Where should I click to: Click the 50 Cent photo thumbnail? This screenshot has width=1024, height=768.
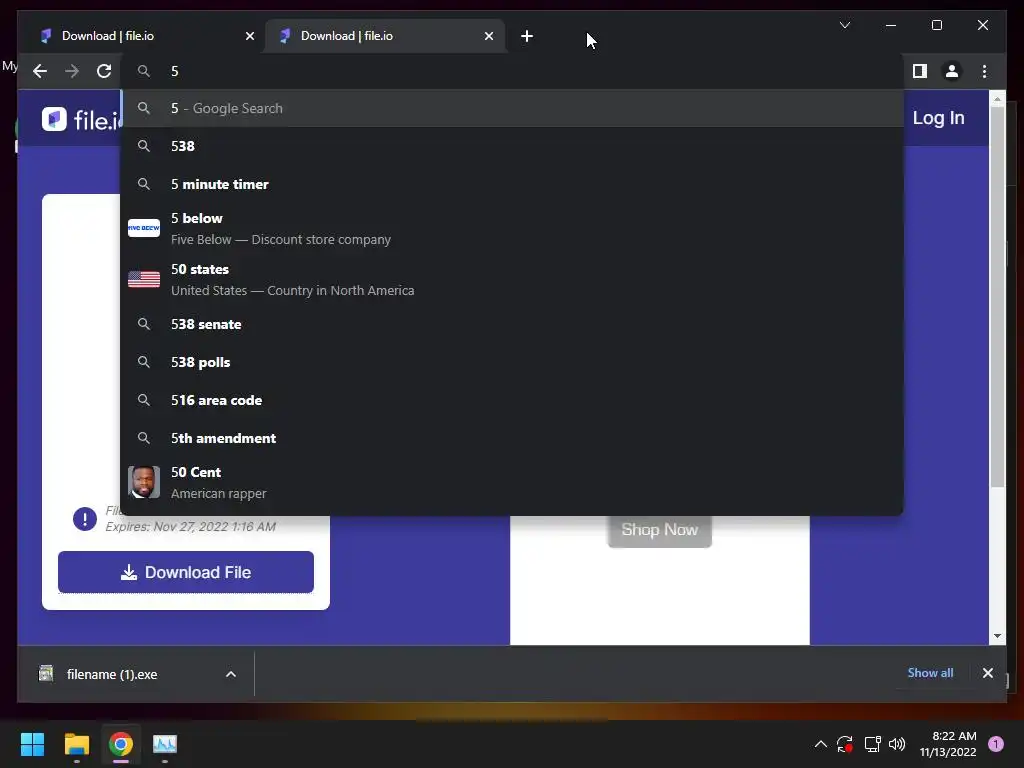click(x=144, y=482)
